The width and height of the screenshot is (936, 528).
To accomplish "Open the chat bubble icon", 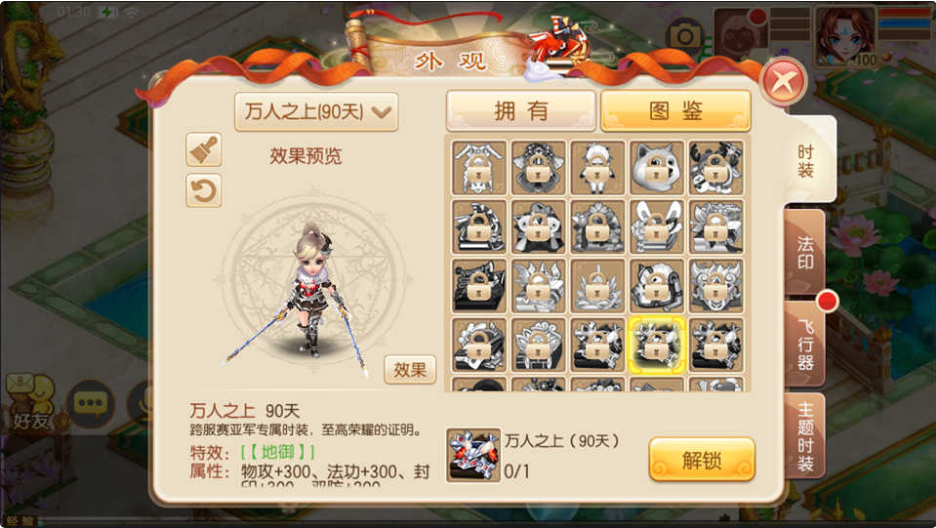I will pyautogui.click(x=91, y=403).
